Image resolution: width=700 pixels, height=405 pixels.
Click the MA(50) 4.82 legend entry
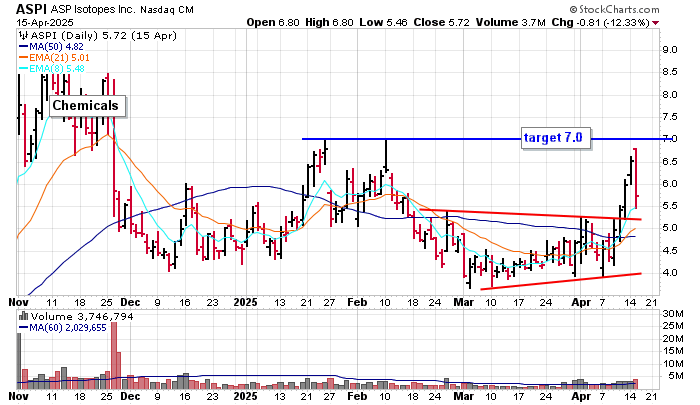pos(56,46)
